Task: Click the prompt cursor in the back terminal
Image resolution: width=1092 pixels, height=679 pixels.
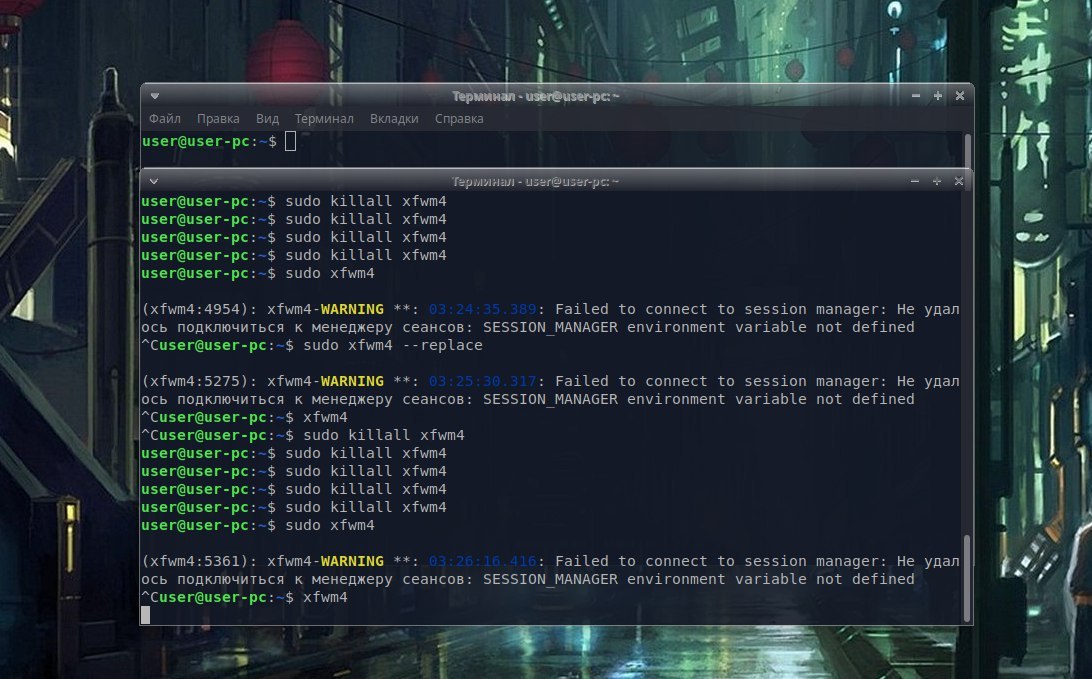Action: click(x=290, y=141)
